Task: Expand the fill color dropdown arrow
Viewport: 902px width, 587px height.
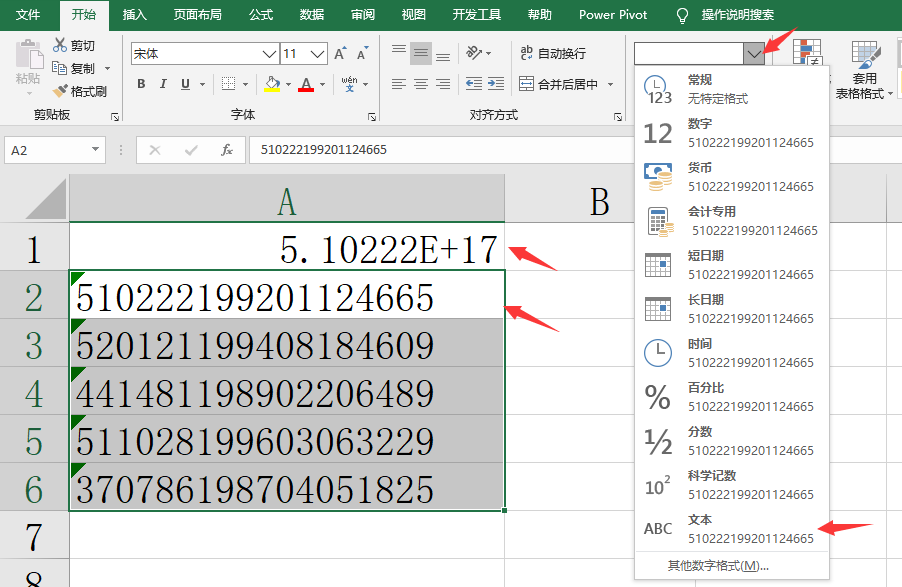Action: tap(289, 85)
